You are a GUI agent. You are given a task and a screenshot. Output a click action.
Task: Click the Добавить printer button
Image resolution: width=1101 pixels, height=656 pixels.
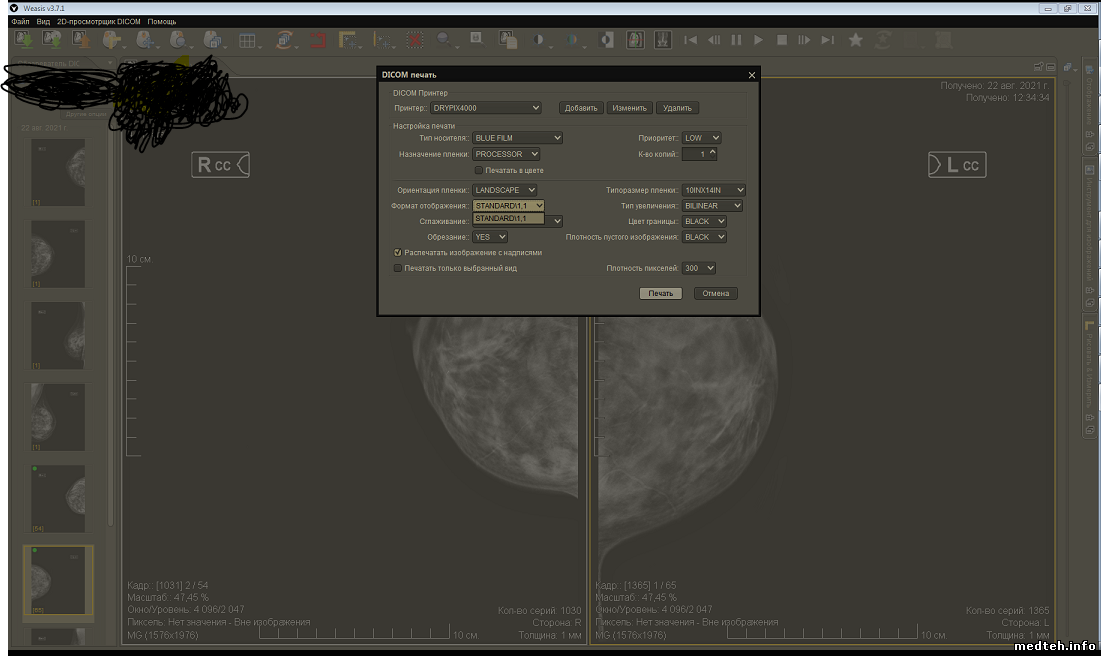click(x=580, y=108)
